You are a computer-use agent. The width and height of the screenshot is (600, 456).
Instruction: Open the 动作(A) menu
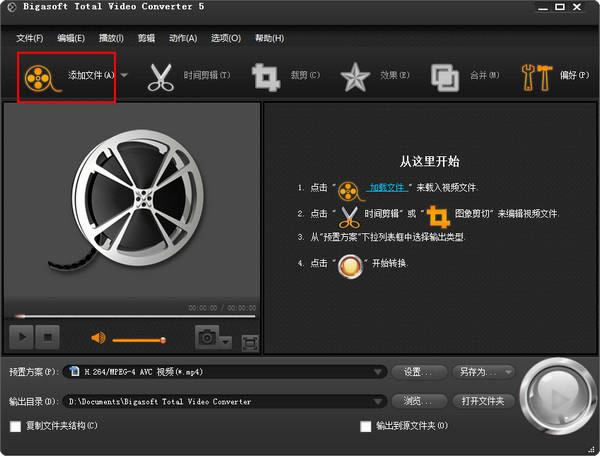183,38
